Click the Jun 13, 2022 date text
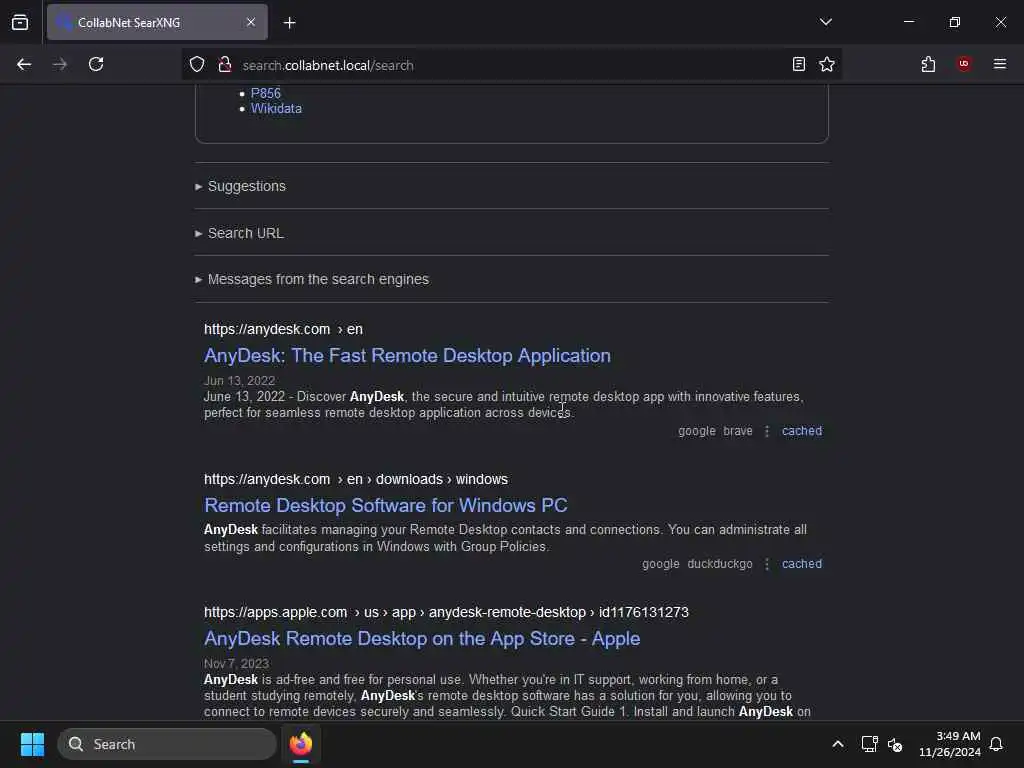This screenshot has width=1024, height=768. [x=239, y=381]
